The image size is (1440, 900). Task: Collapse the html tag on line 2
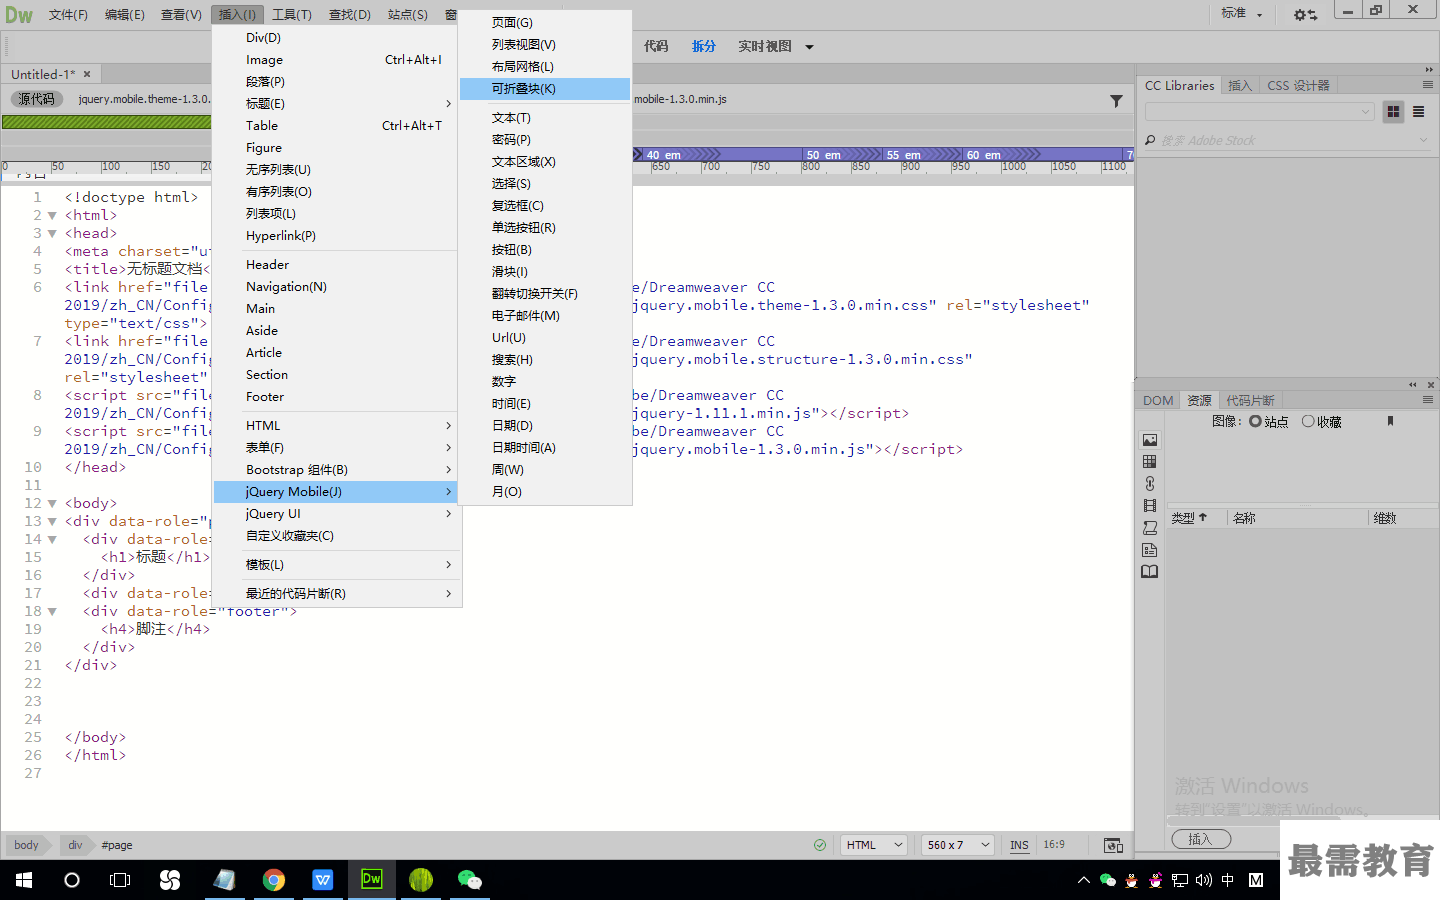[x=52, y=215]
